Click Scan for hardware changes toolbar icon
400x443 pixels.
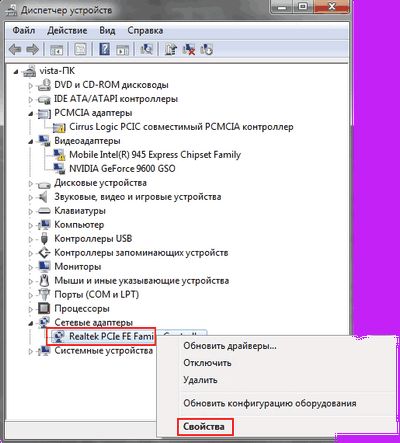pos(146,50)
